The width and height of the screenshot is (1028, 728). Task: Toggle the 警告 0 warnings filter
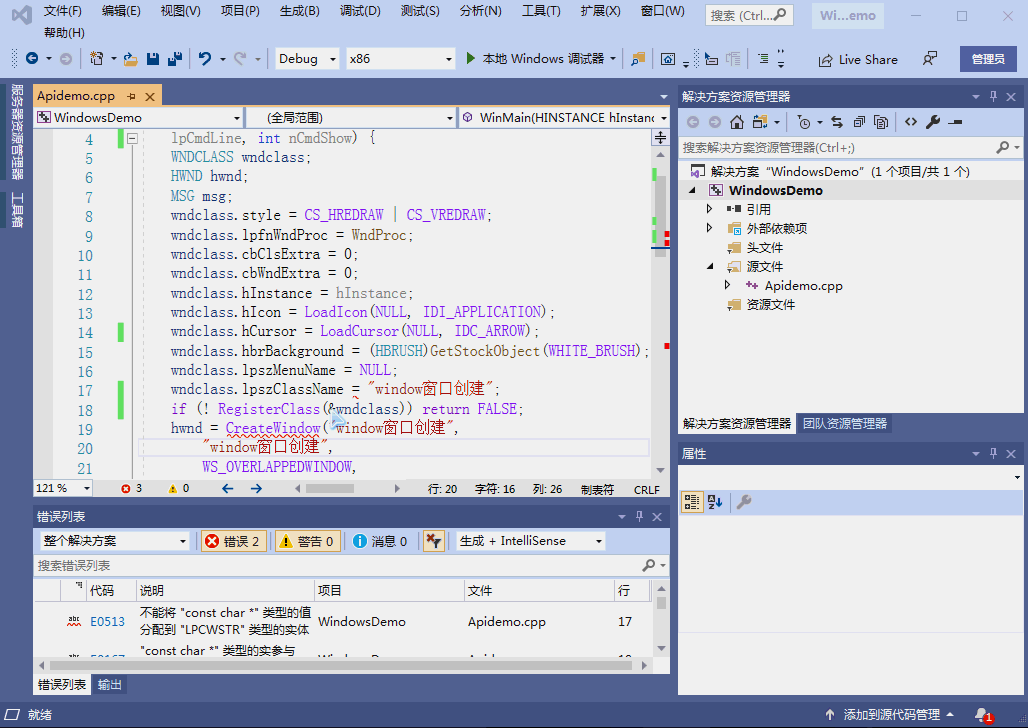pos(309,541)
